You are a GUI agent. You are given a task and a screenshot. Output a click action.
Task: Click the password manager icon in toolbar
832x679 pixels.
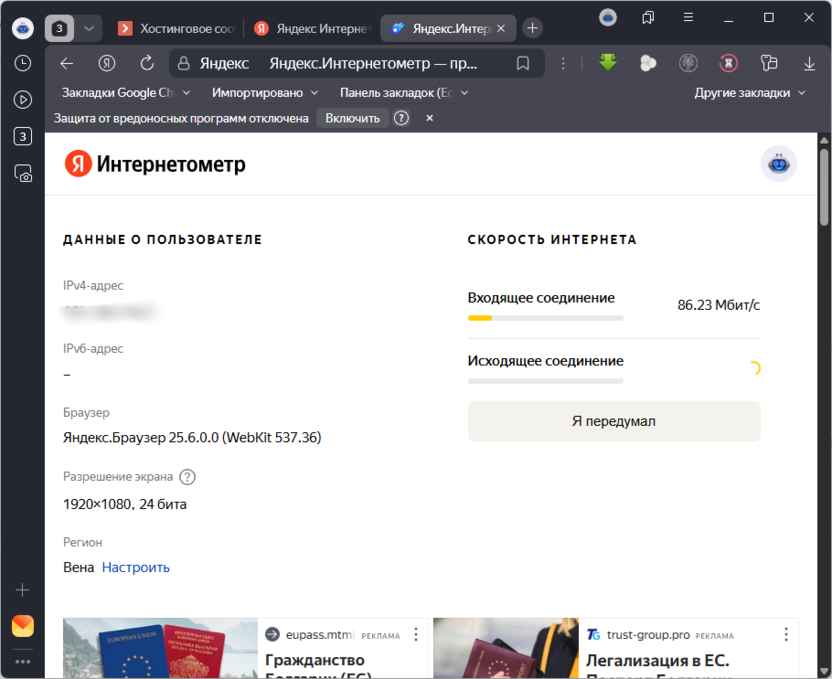point(768,62)
